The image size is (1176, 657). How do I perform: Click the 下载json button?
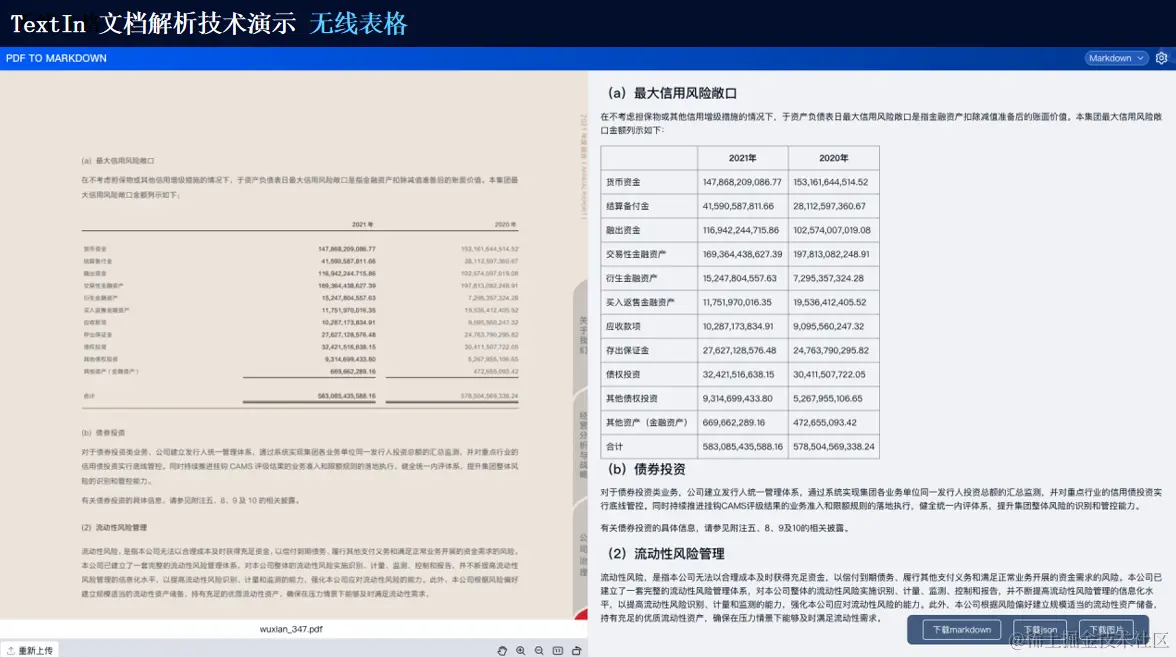tap(1040, 630)
